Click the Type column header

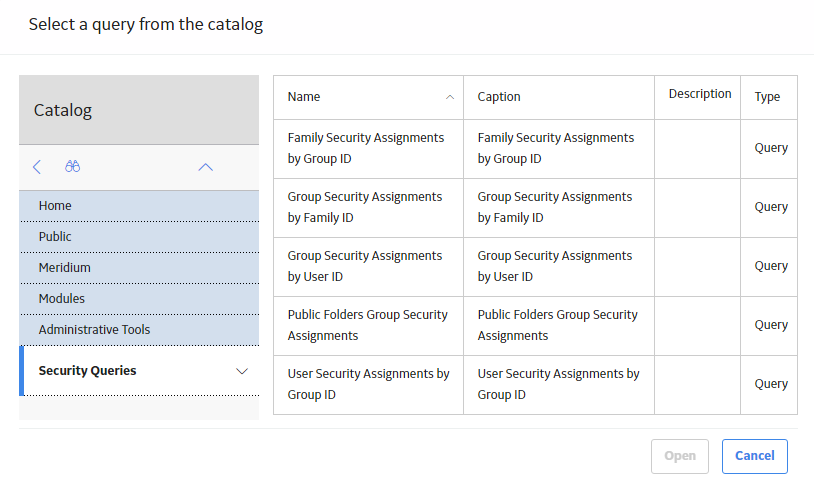coord(768,98)
